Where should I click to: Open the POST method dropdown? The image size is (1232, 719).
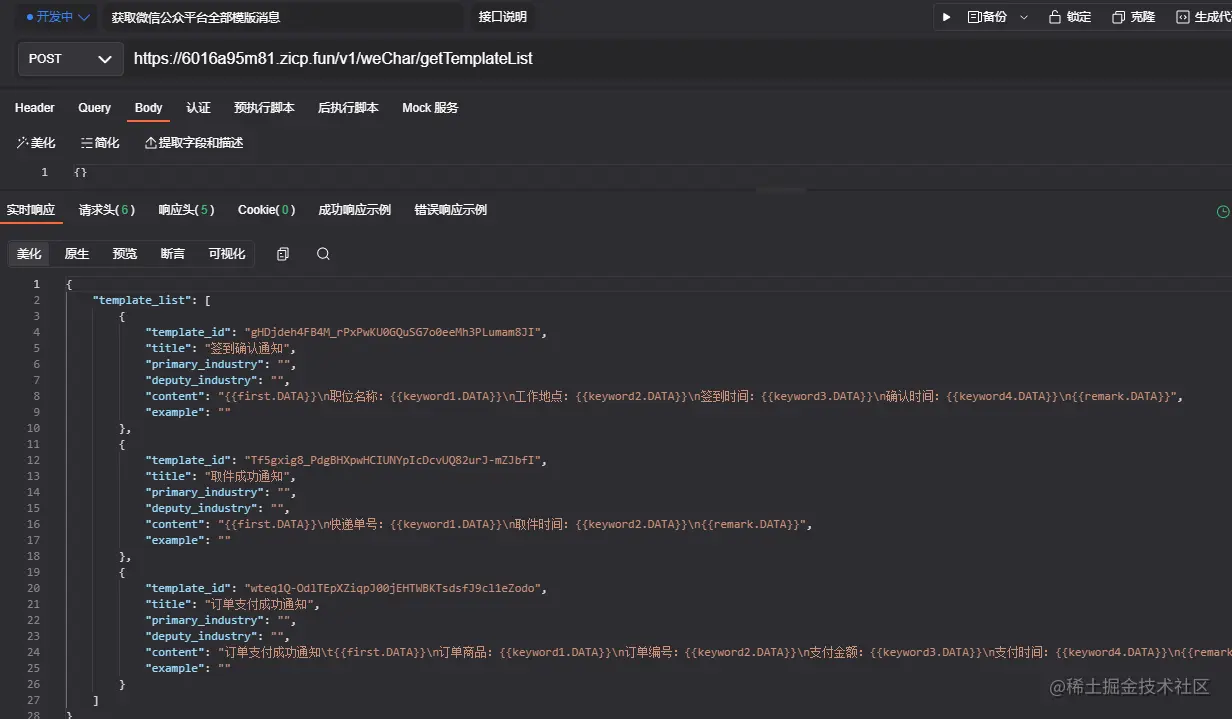coord(70,59)
